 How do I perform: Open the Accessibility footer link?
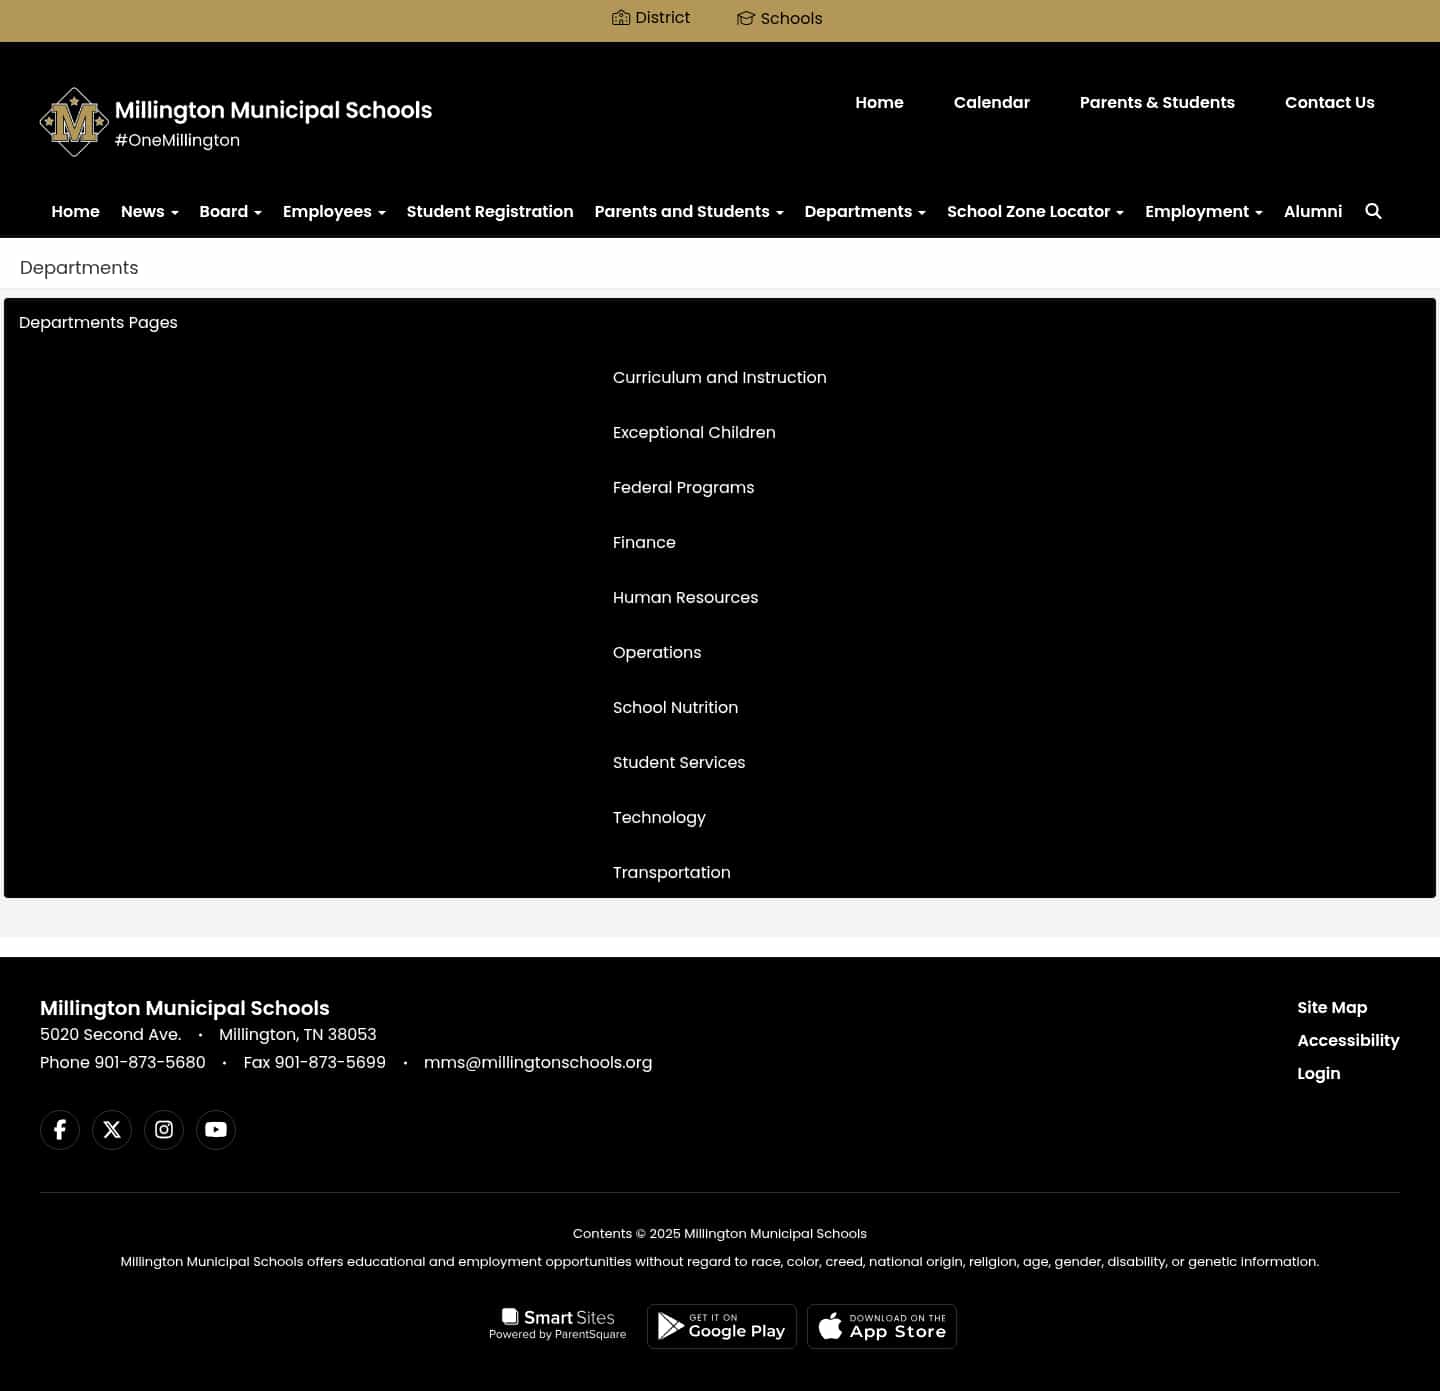point(1348,1040)
